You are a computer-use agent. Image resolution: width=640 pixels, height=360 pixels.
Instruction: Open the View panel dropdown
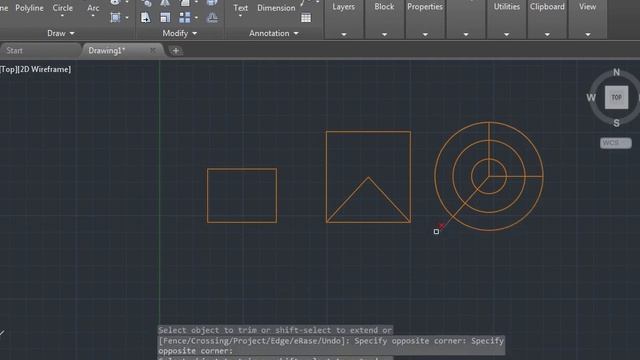(588, 35)
